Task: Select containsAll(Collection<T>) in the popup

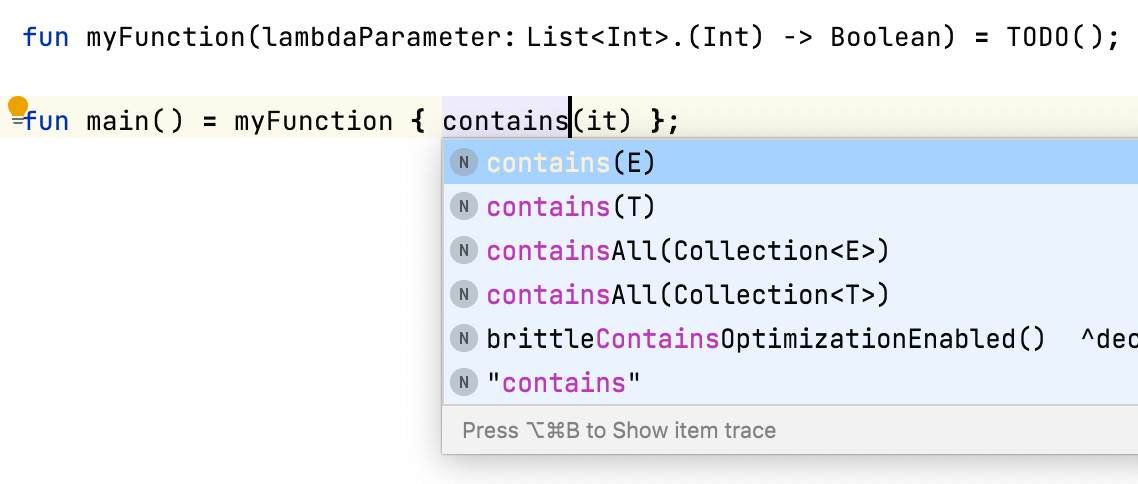Action: pyautogui.click(x=687, y=295)
